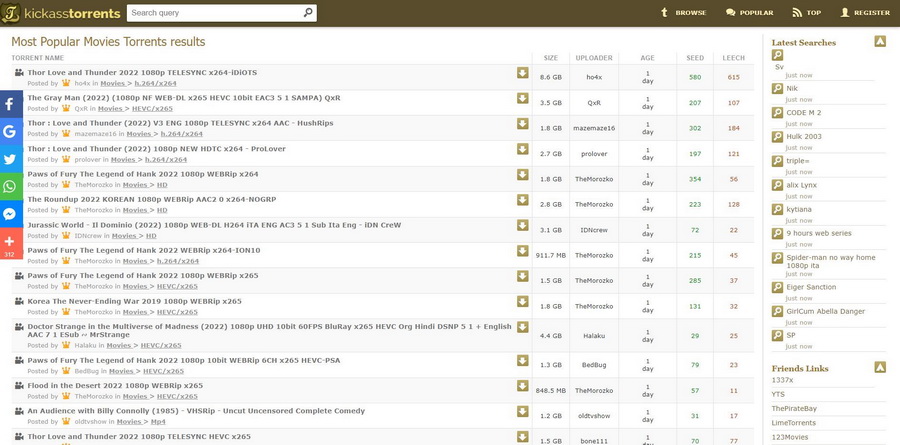The image size is (900, 445).
Task: Go to the Popular section
Action: click(749, 13)
